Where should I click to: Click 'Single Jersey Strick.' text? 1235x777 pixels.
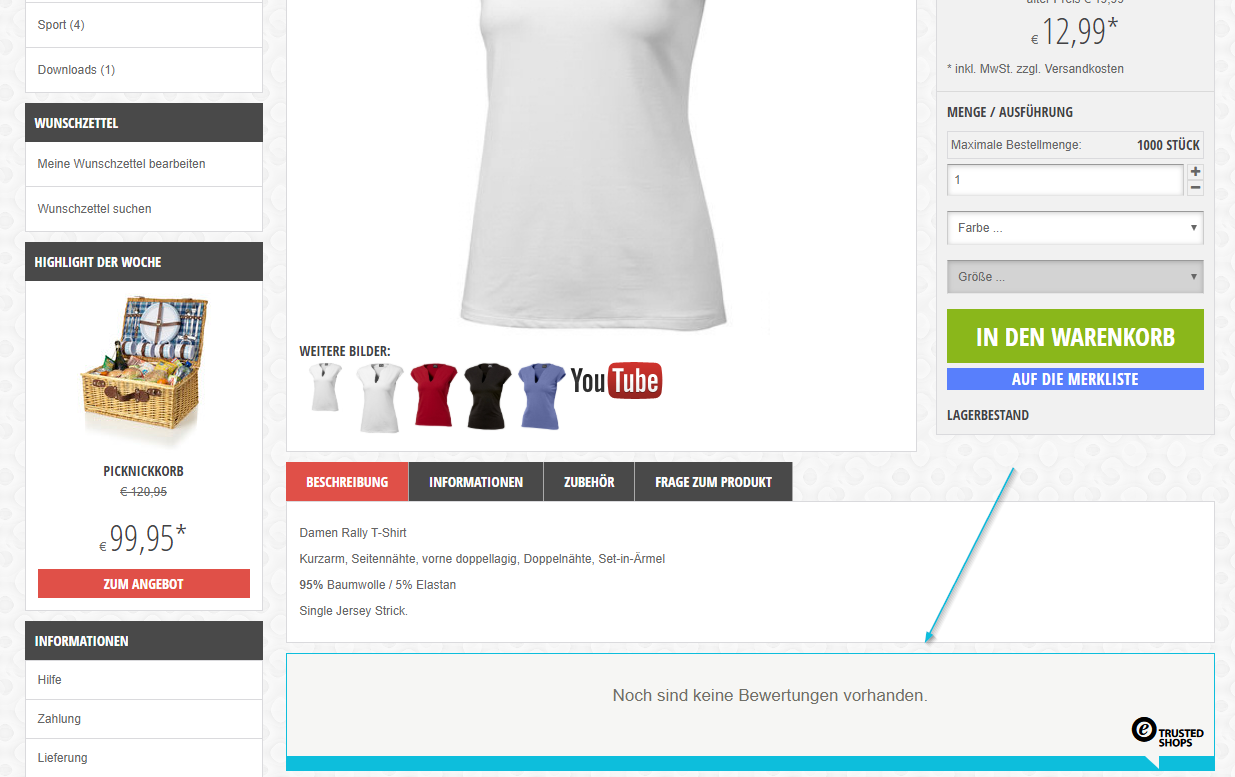pos(354,611)
